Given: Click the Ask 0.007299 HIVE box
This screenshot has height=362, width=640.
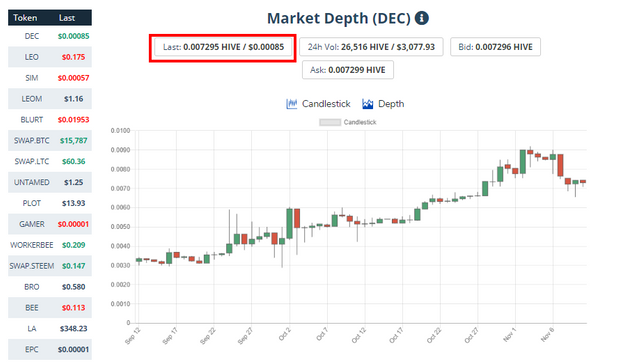Looking at the screenshot, I should tap(348, 70).
